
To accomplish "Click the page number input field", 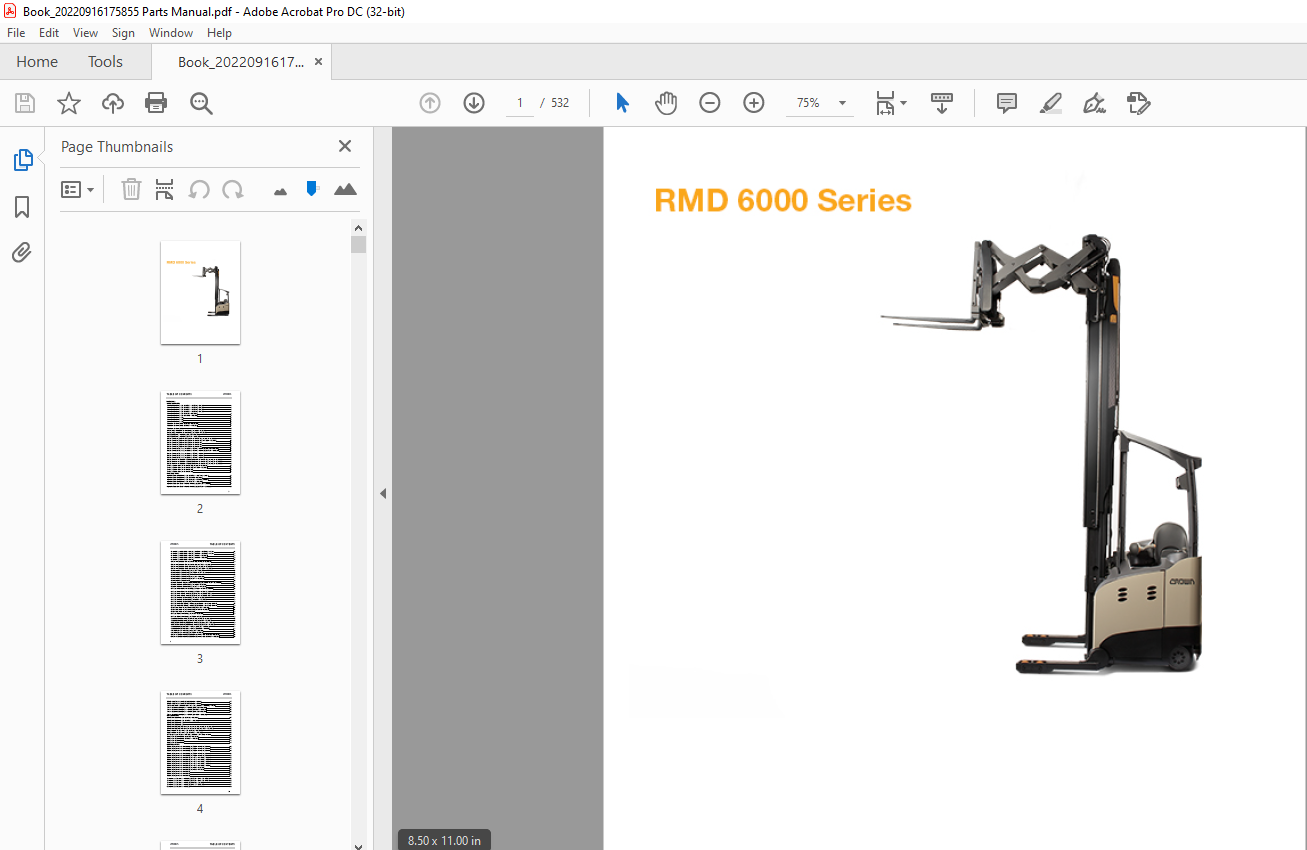I will 520,103.
